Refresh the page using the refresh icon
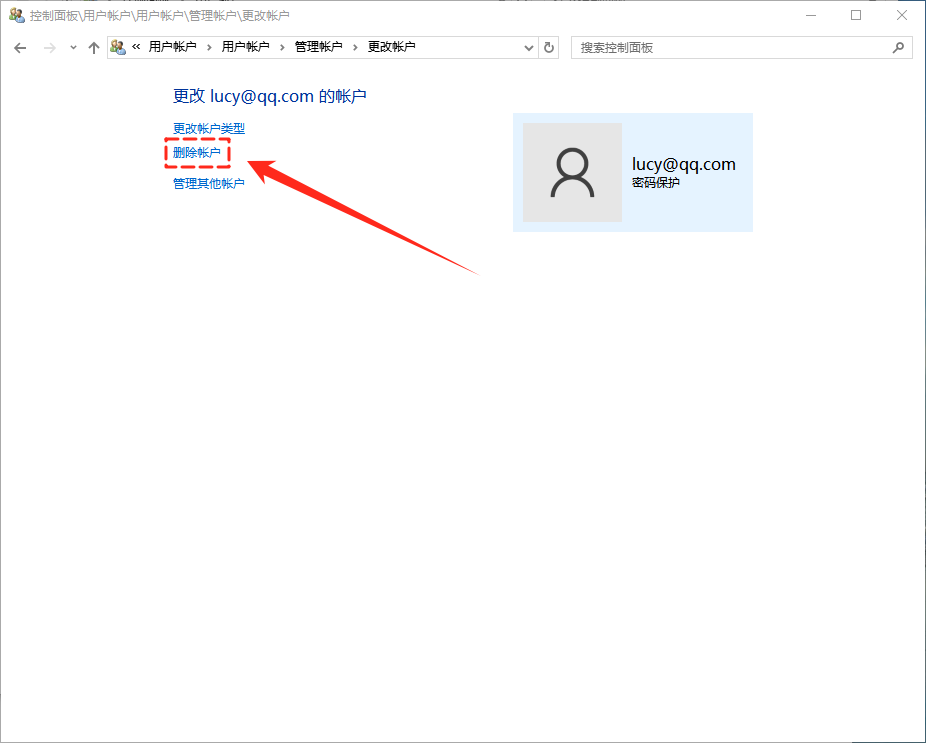 tap(548, 47)
